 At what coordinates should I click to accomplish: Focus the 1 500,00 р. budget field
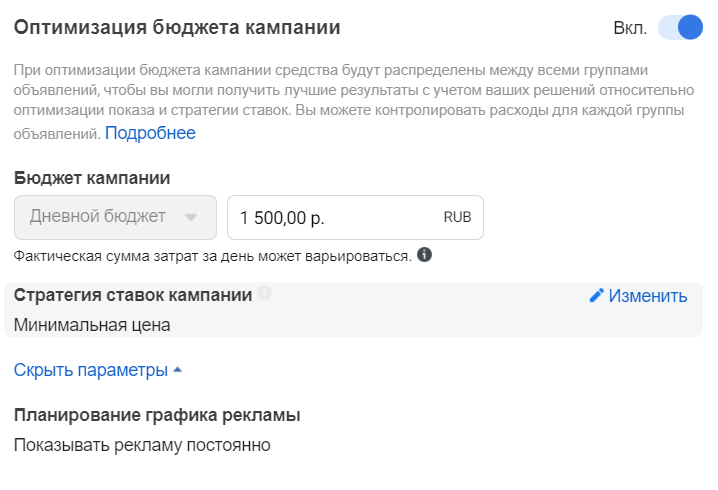point(355,217)
